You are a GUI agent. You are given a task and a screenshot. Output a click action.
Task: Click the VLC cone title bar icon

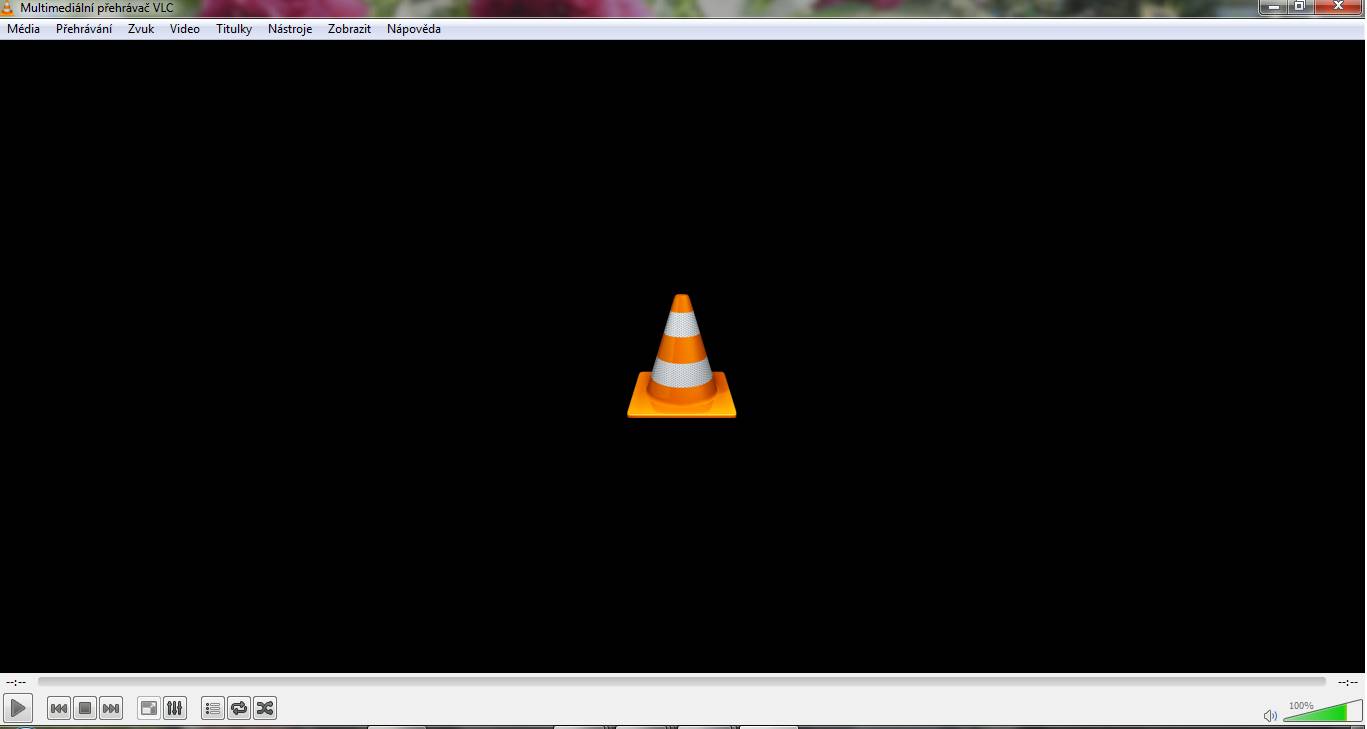tap(8, 8)
